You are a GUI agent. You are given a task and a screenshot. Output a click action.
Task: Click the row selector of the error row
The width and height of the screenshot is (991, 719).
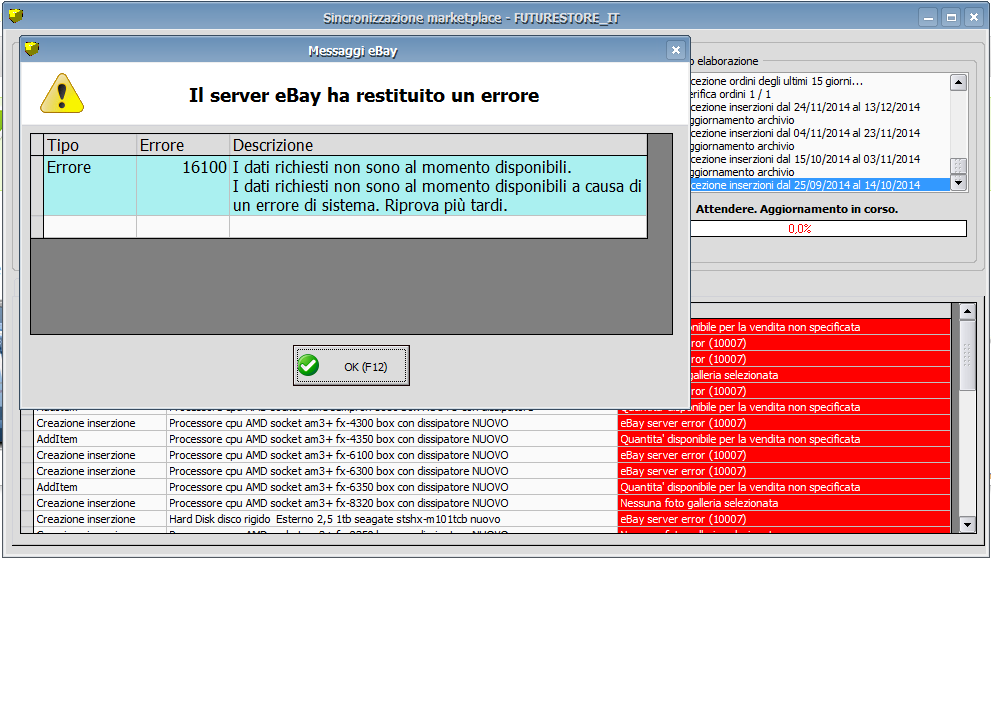37,186
